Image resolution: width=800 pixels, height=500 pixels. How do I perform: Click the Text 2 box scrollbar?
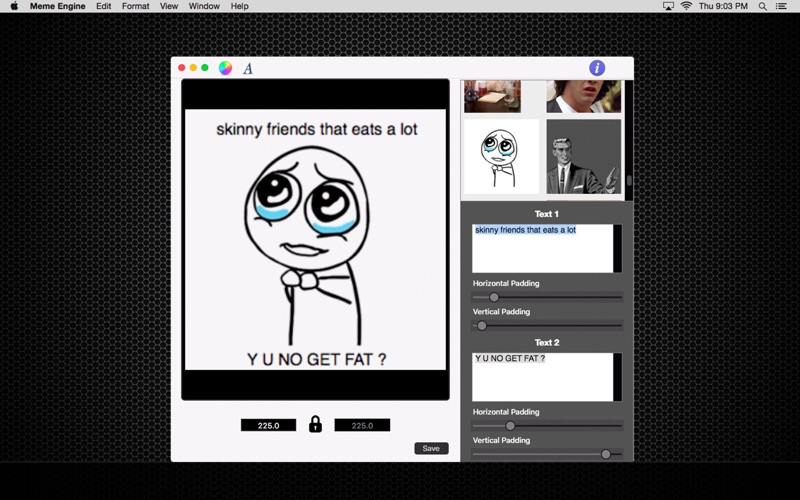[x=617, y=377]
